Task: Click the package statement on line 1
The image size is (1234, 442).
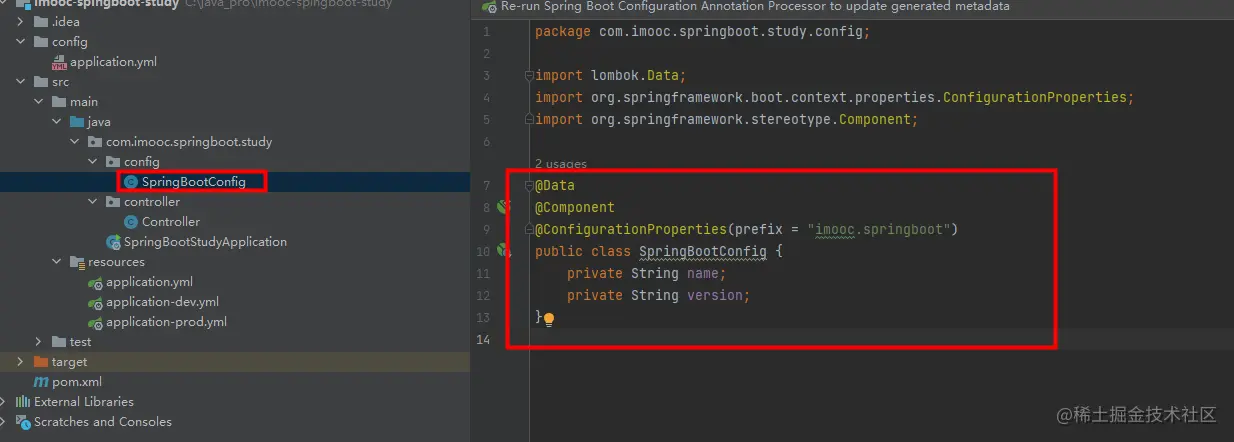Action: 703,32
